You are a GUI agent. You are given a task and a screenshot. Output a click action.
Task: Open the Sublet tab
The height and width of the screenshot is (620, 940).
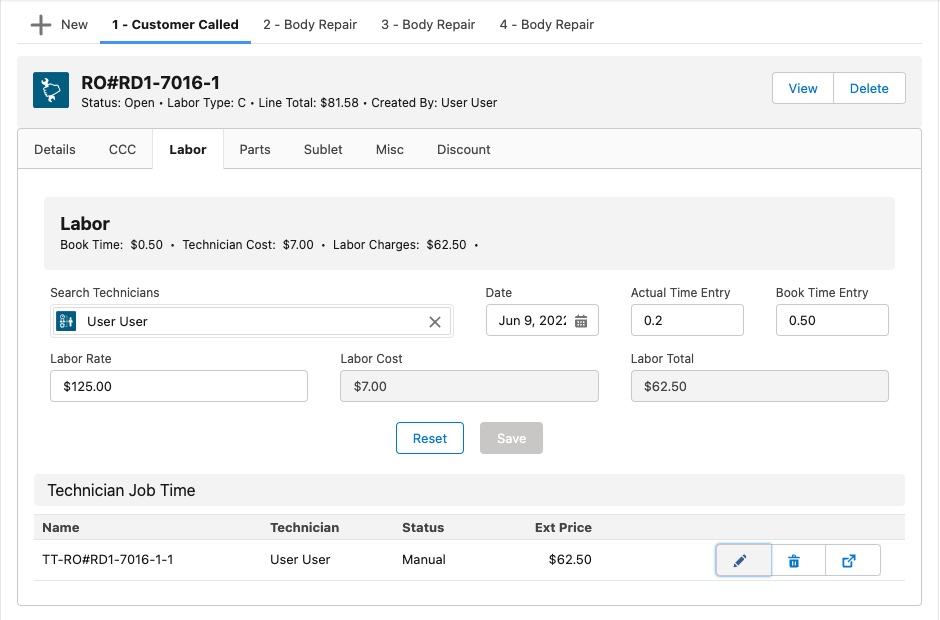(x=323, y=149)
